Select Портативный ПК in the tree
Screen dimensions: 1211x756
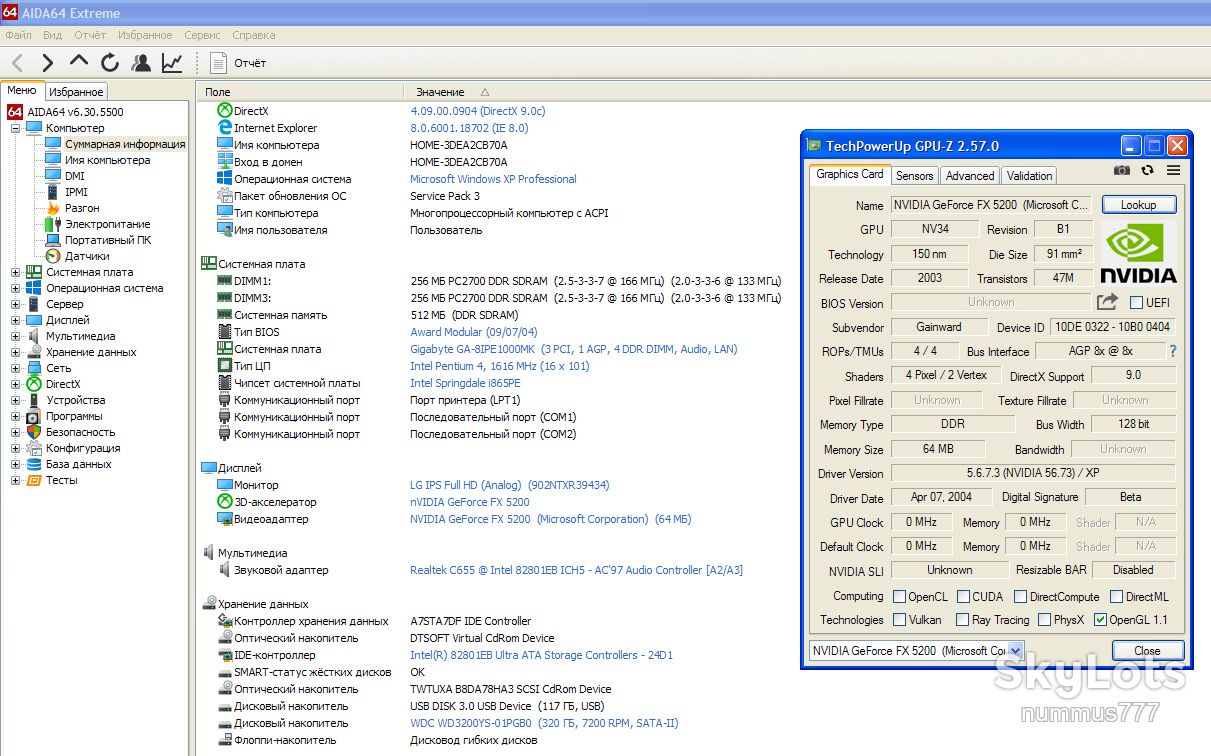[108, 240]
